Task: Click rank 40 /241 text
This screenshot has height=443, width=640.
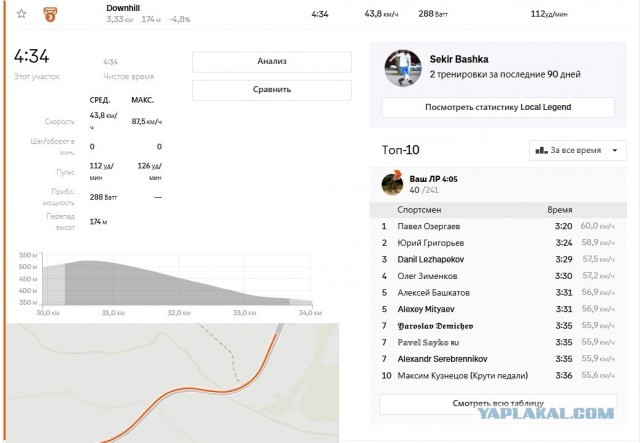Action: coord(424,190)
